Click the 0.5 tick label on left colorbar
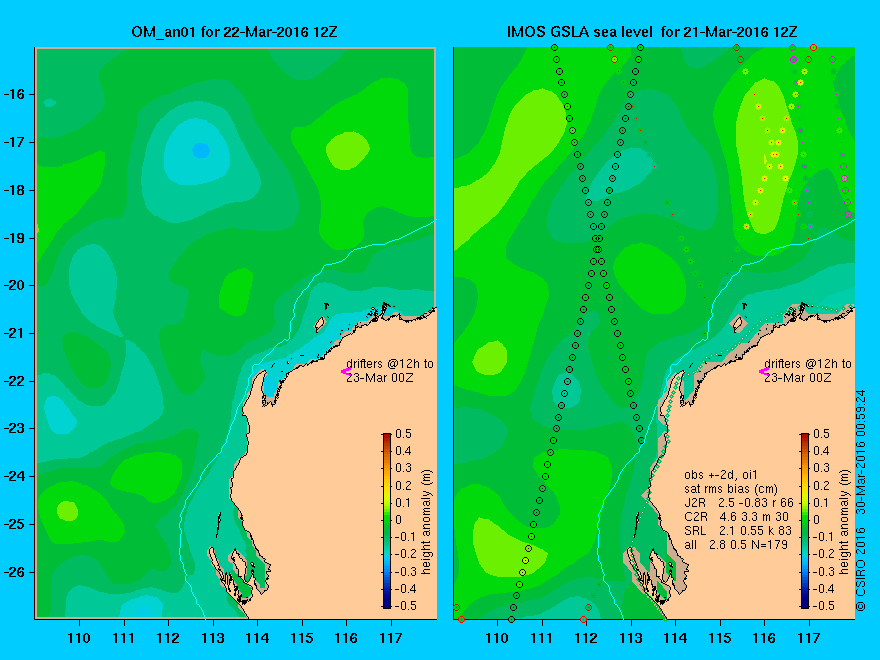 pos(404,434)
